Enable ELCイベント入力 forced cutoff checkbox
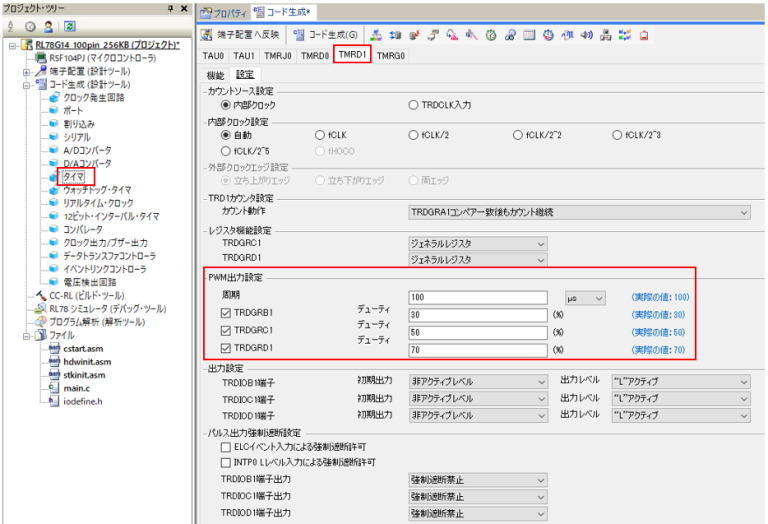 point(225,448)
